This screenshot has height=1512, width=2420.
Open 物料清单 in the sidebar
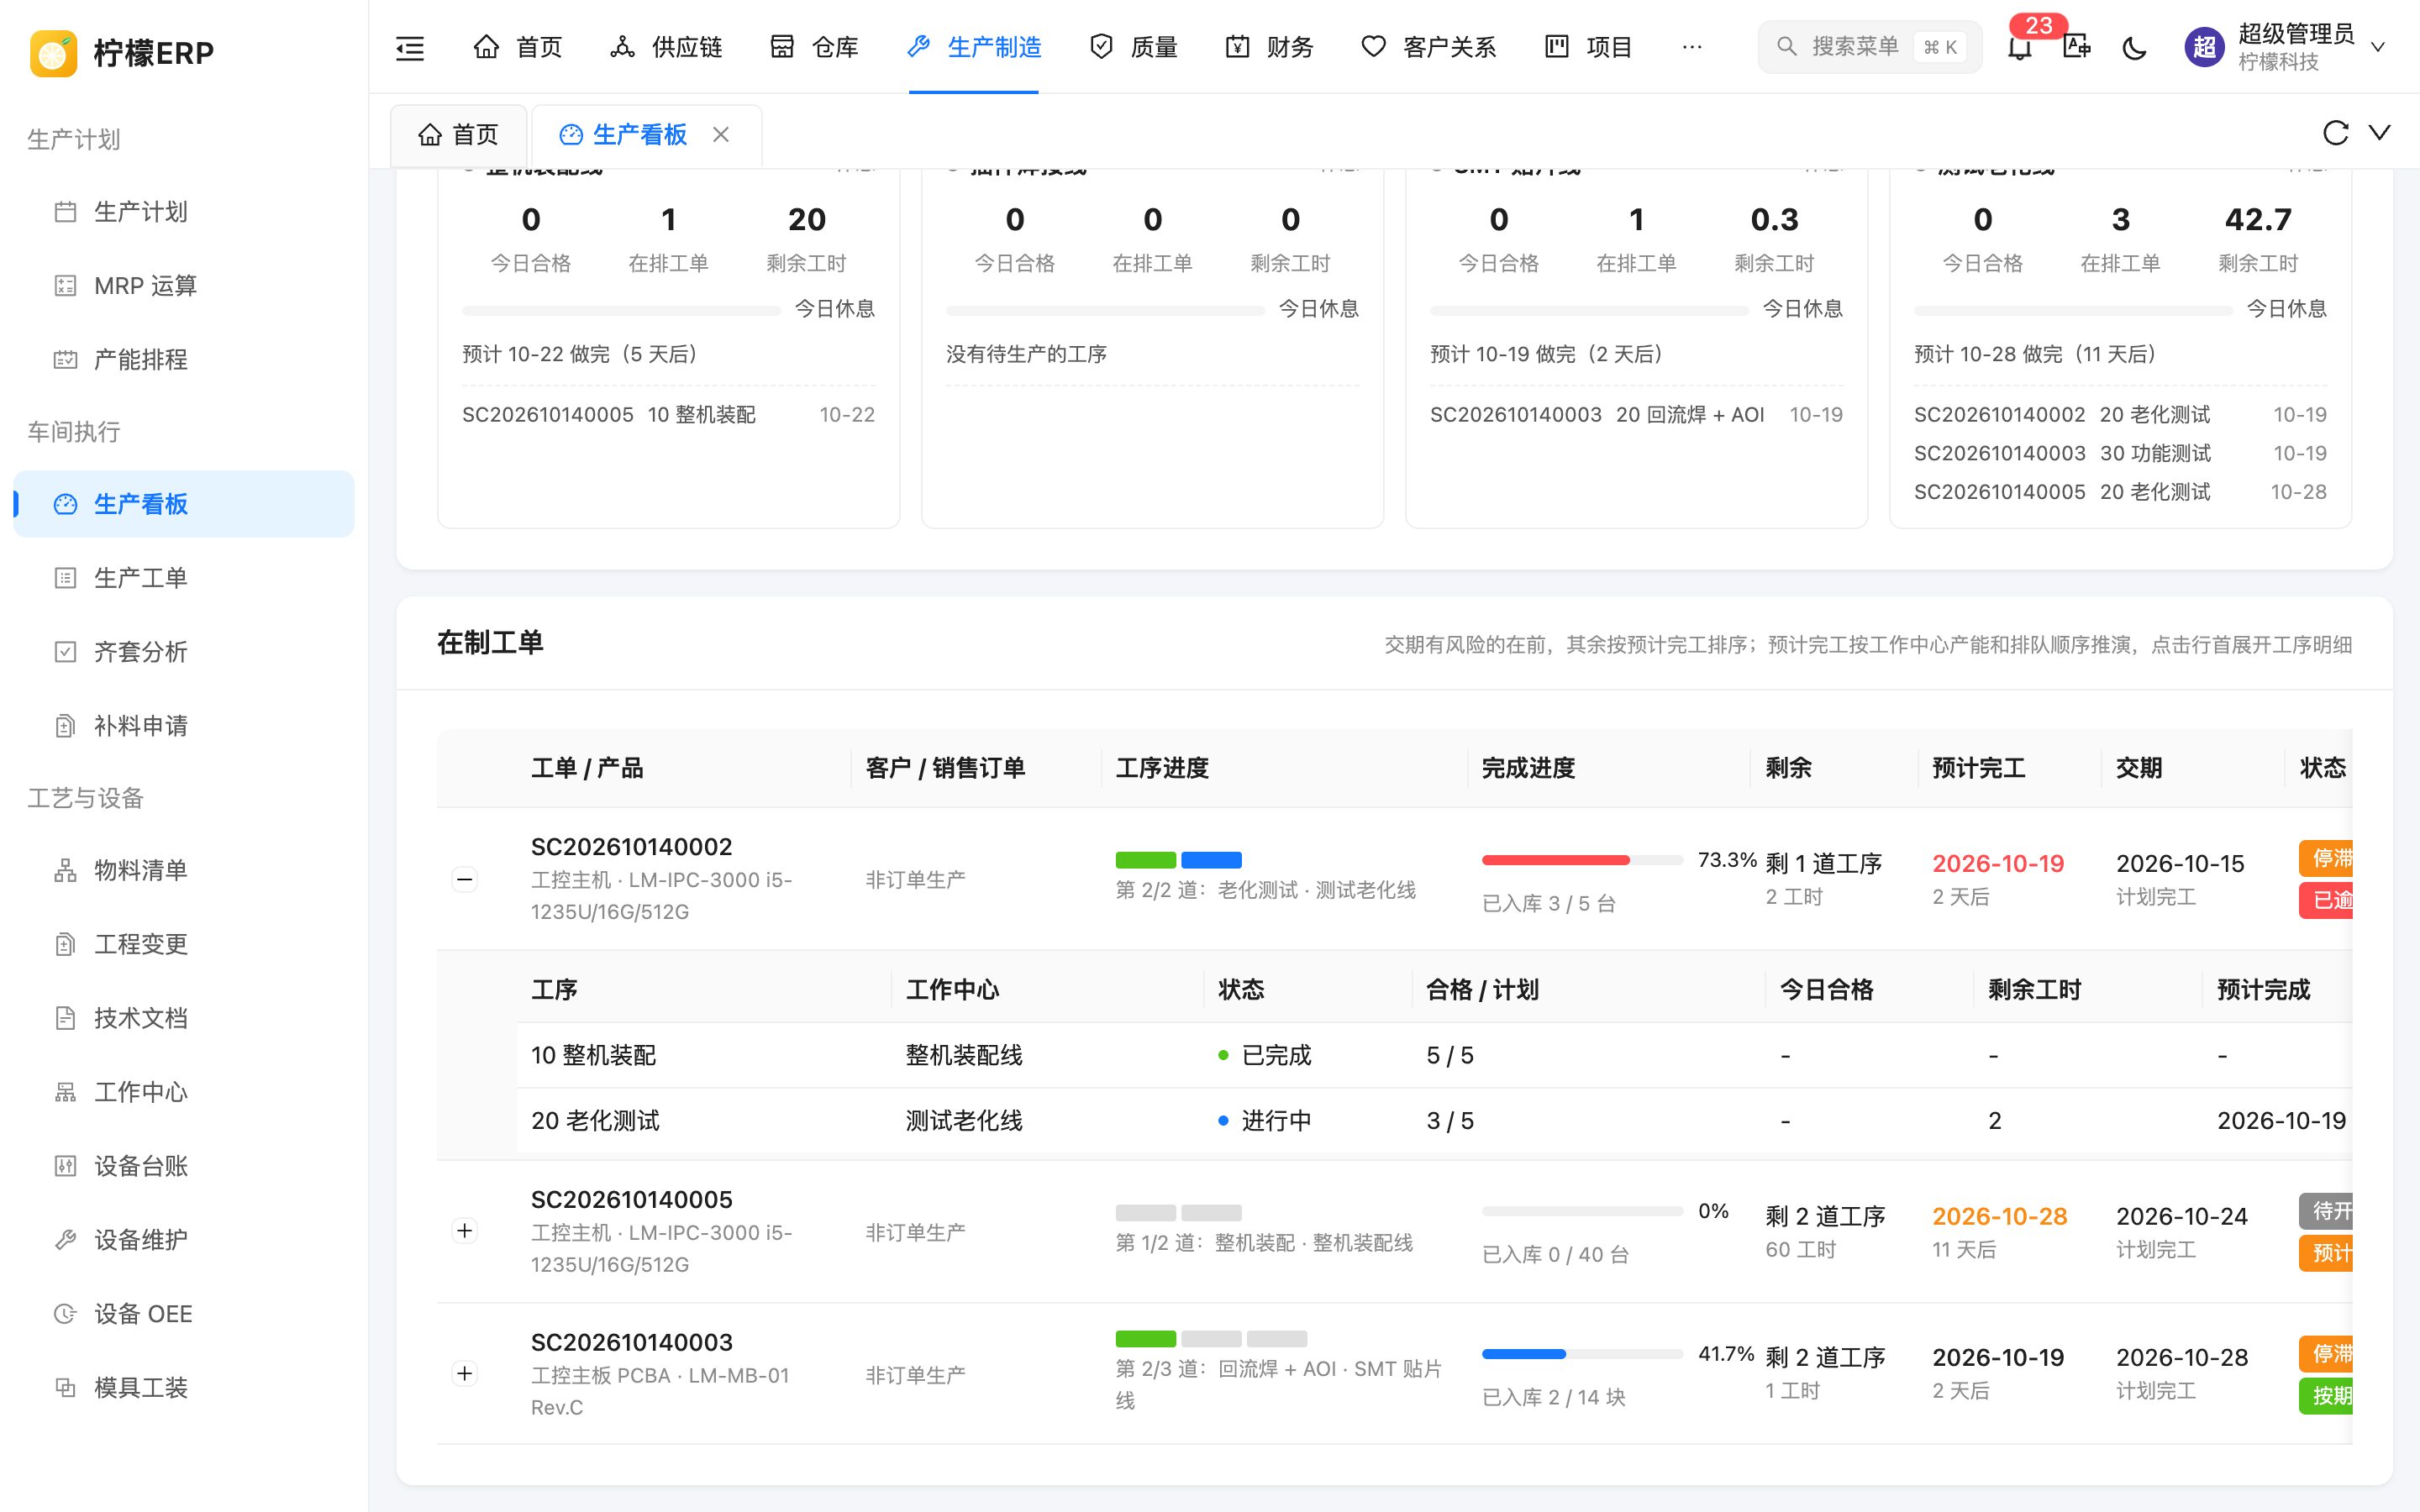(x=184, y=870)
